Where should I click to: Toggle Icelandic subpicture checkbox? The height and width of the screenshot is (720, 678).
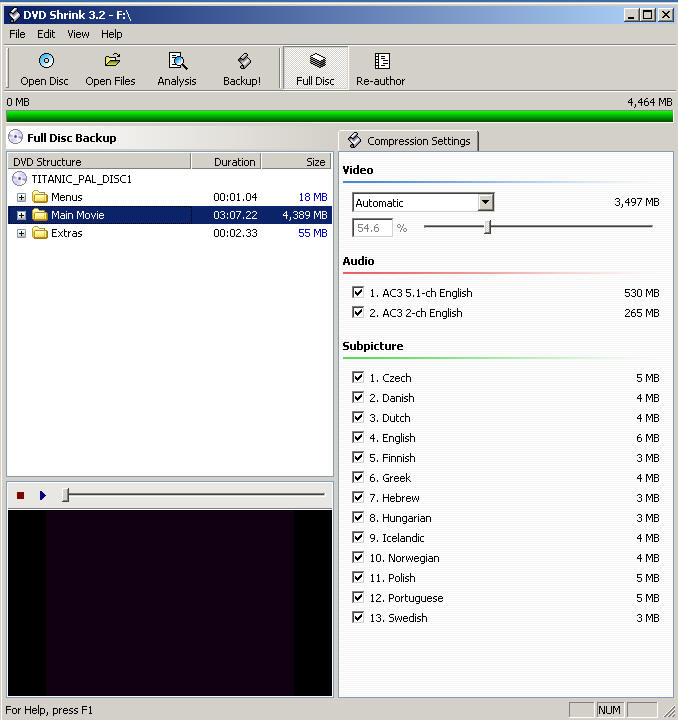(x=358, y=537)
